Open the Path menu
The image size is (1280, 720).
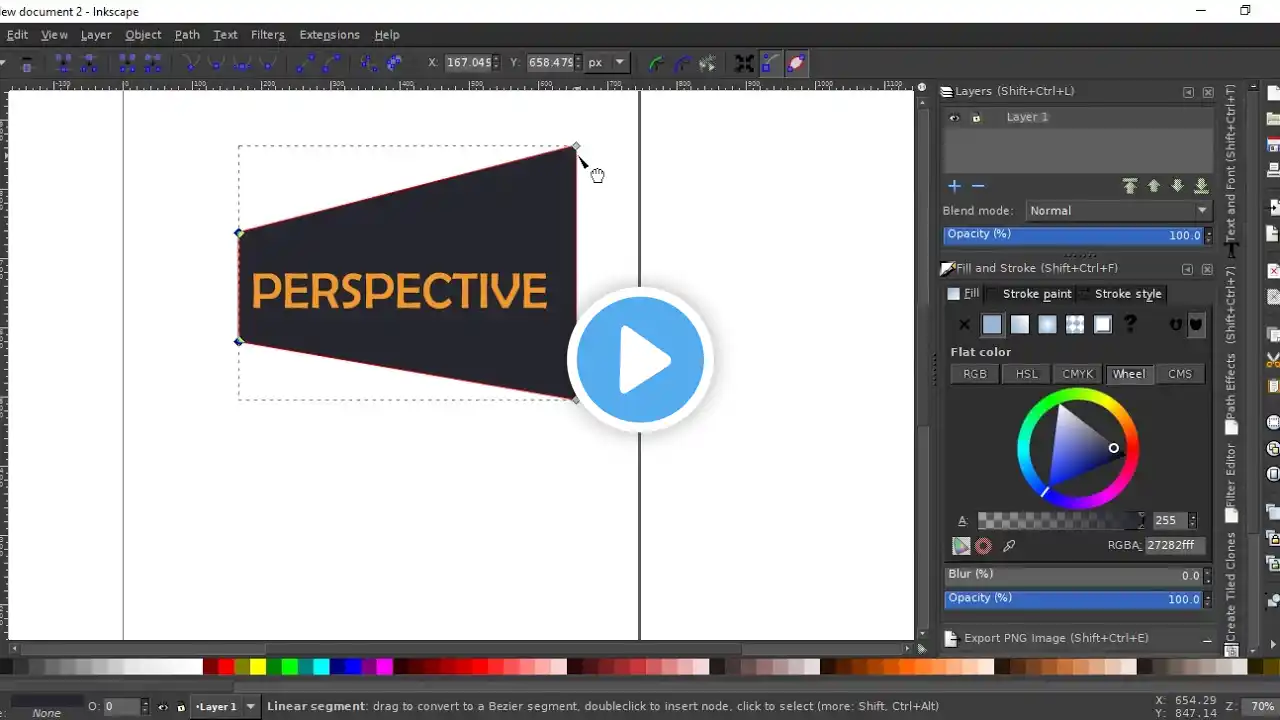tap(187, 34)
